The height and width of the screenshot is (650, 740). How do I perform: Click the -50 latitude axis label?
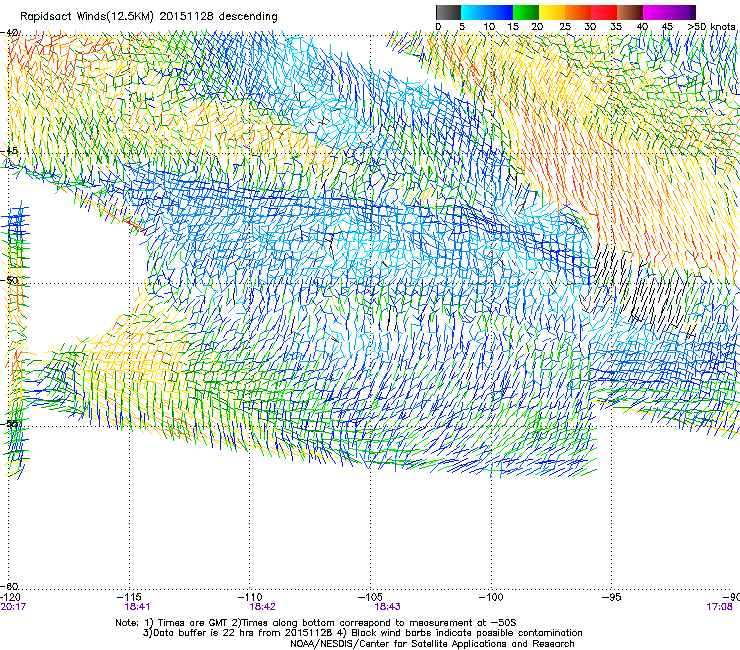[9, 280]
